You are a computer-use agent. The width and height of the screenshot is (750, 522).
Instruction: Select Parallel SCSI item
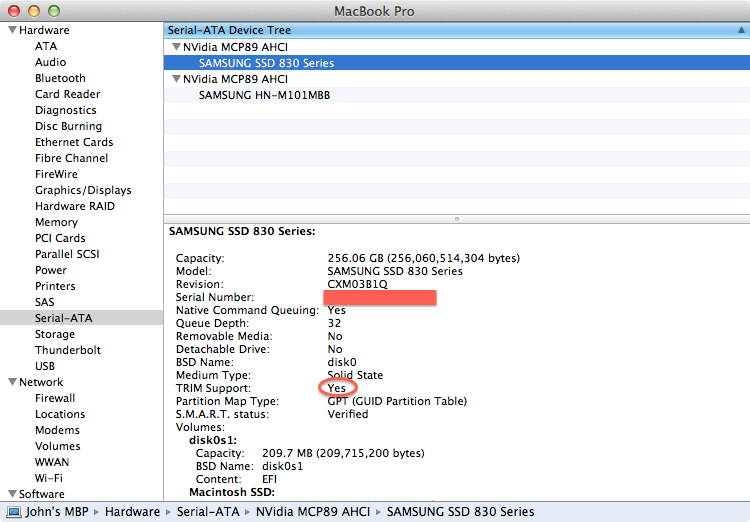point(67,254)
